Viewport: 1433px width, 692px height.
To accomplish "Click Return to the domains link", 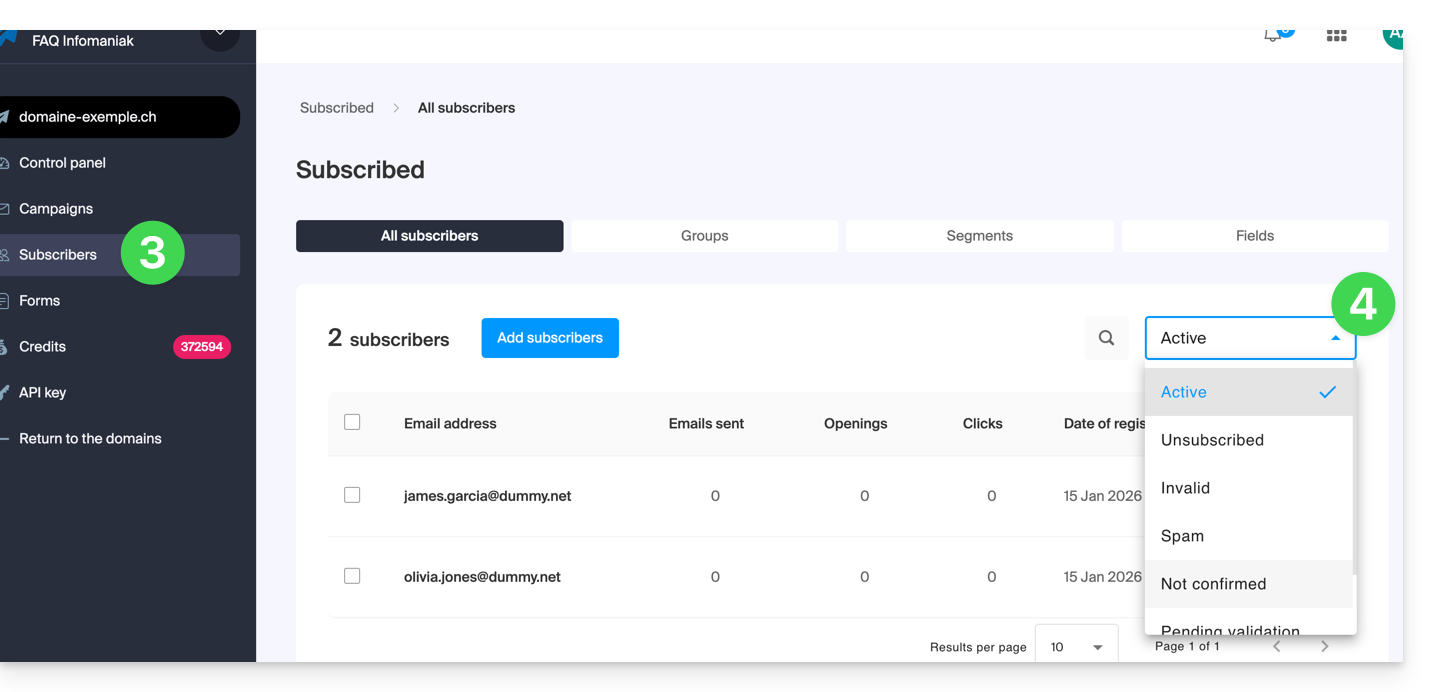I will [x=90, y=439].
